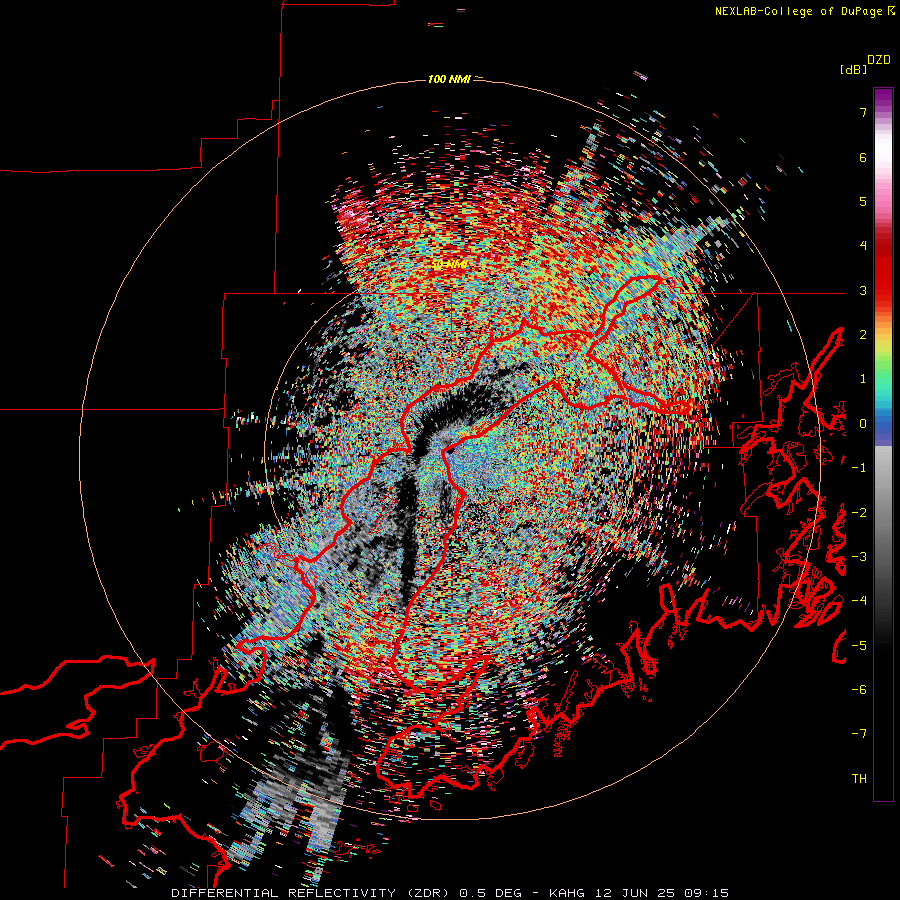
Task: Click the 3 value on the color scale
Action: pos(863,290)
